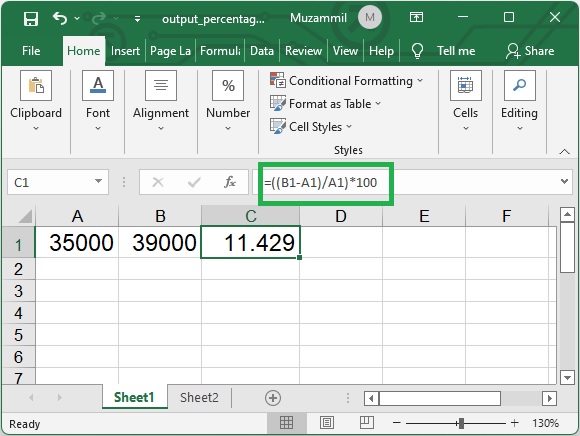Viewport: 580px width, 436px height.
Task: Add a new sheet with plus icon
Action: tap(273, 398)
